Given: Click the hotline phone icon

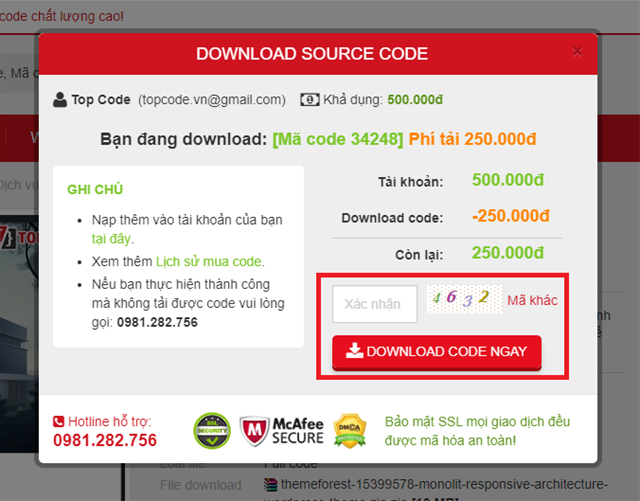Looking at the screenshot, I should pos(58,421).
